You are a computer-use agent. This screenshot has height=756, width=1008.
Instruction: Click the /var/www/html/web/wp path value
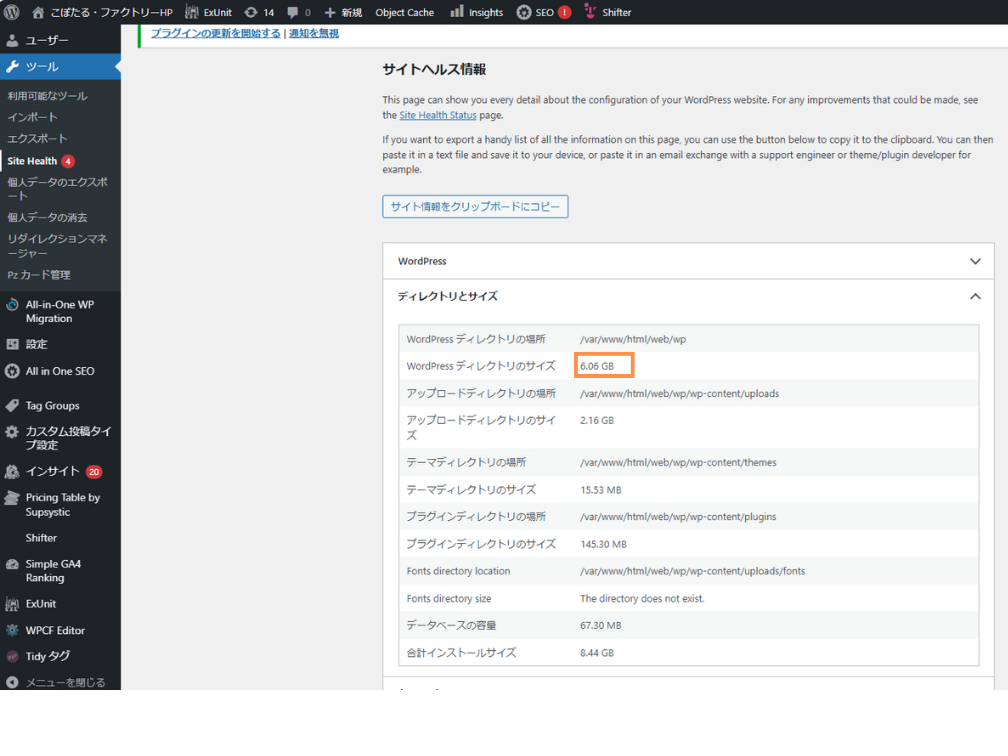click(633, 339)
